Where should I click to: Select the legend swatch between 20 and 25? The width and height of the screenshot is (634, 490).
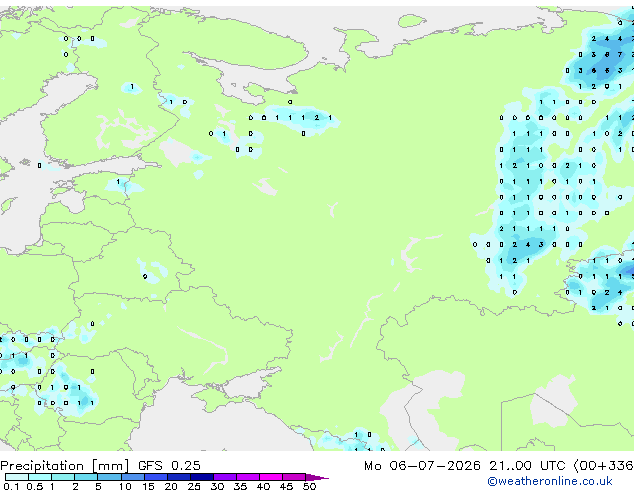click(179, 477)
